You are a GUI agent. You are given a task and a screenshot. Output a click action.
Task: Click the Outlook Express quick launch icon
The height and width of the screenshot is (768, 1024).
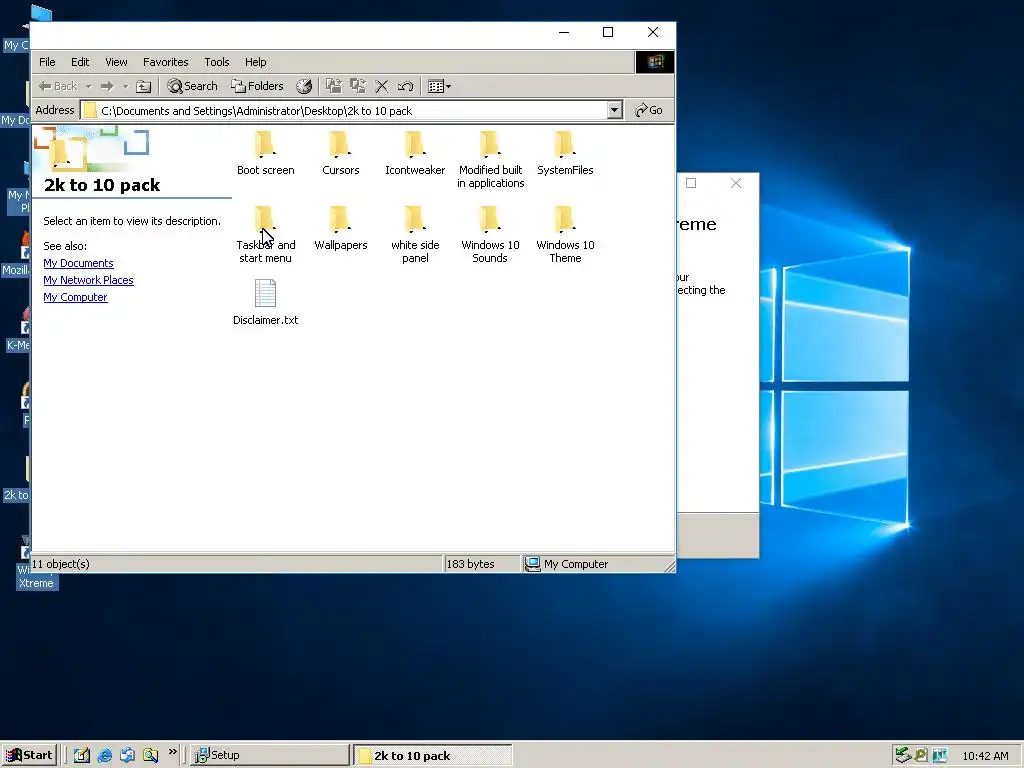(x=127, y=755)
